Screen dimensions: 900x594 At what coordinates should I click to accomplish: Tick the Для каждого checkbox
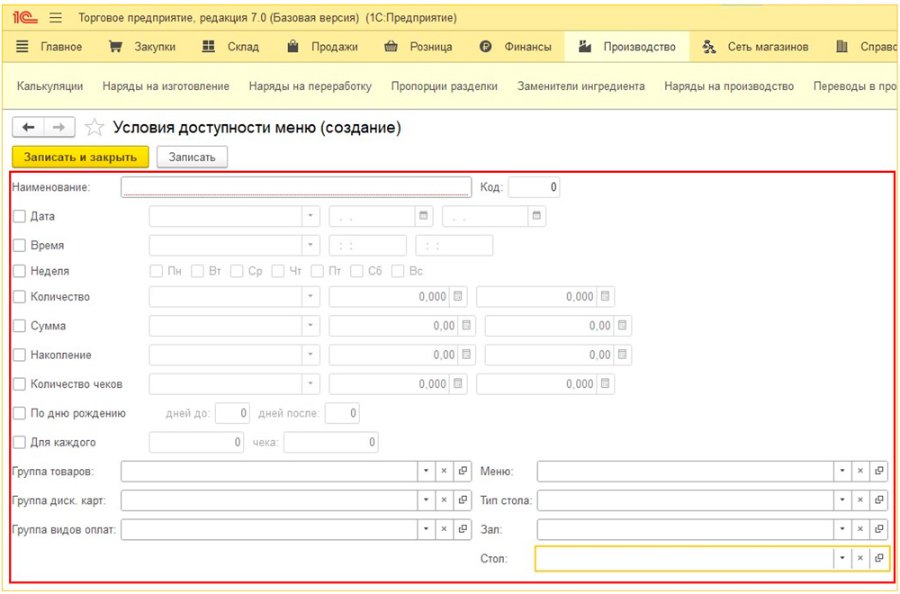[x=20, y=442]
